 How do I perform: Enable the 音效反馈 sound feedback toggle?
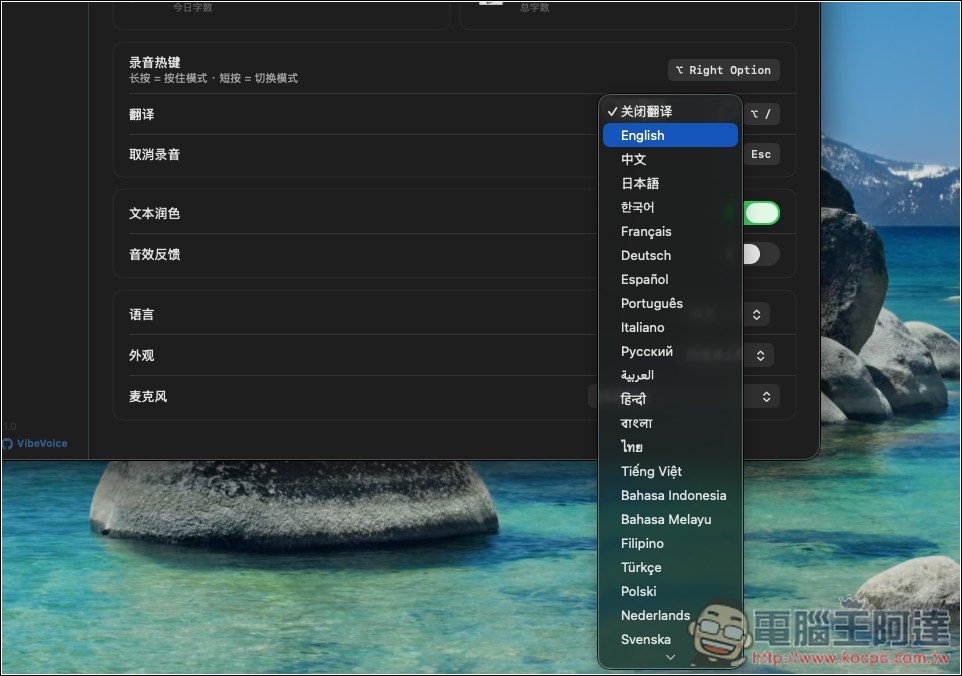point(761,254)
